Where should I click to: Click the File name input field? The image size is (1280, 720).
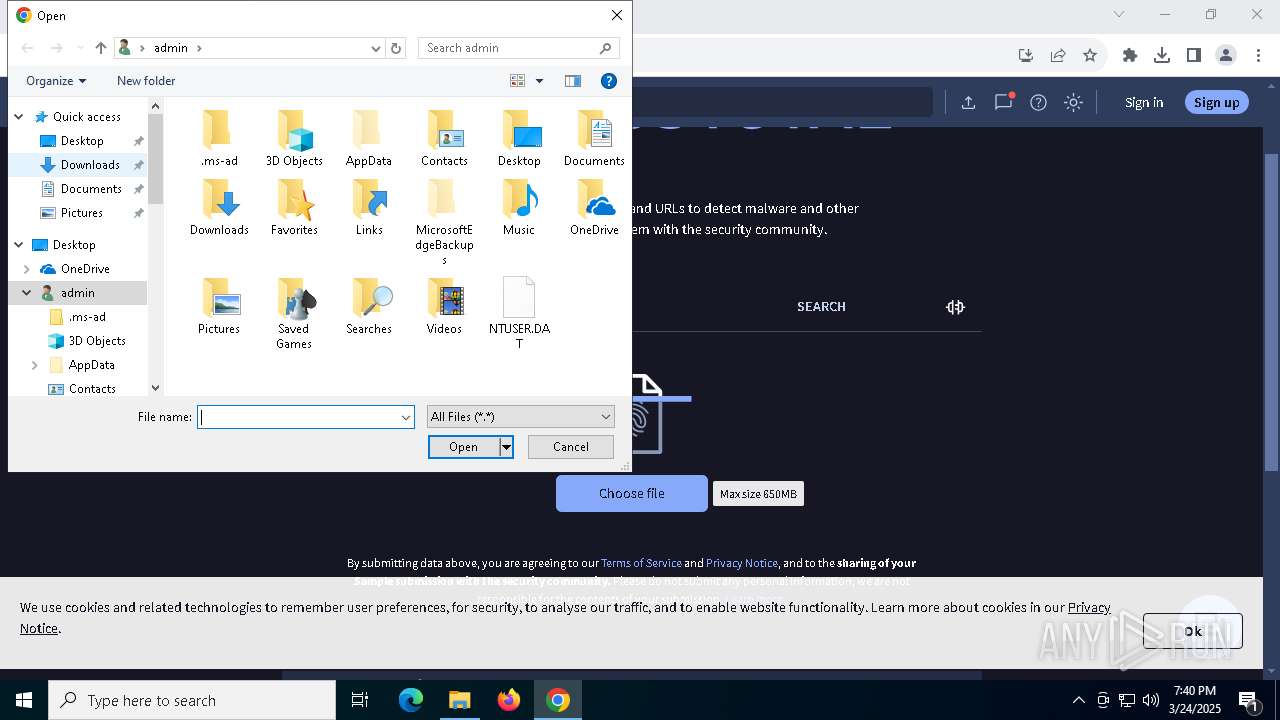[298, 417]
